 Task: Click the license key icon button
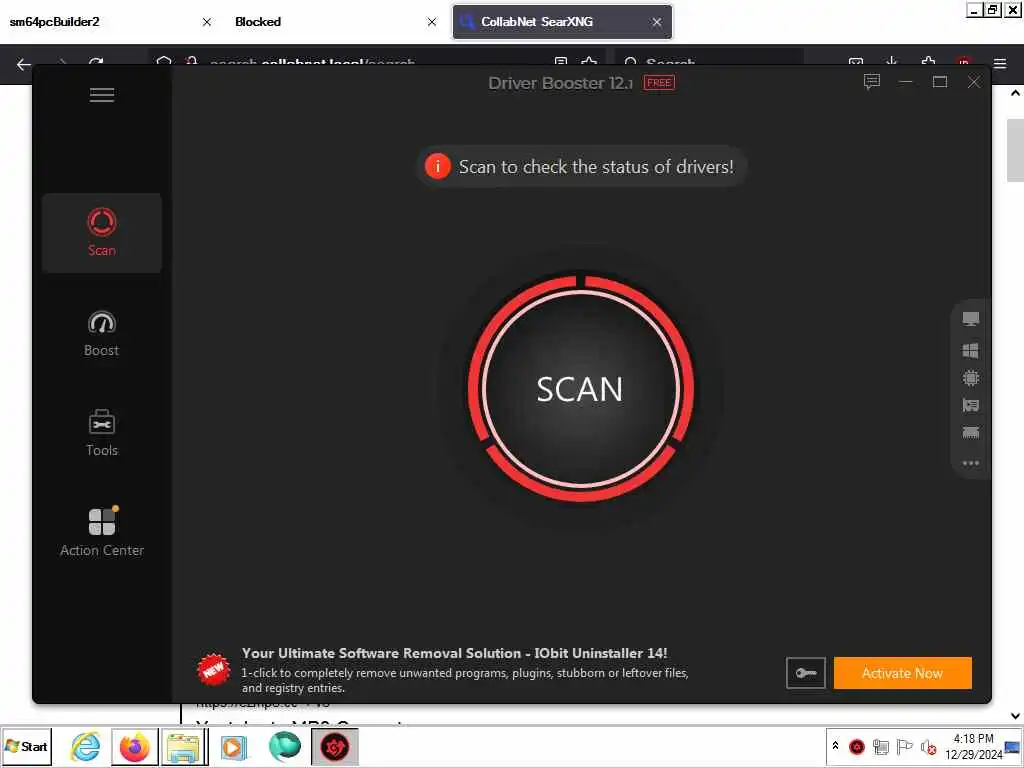806,673
